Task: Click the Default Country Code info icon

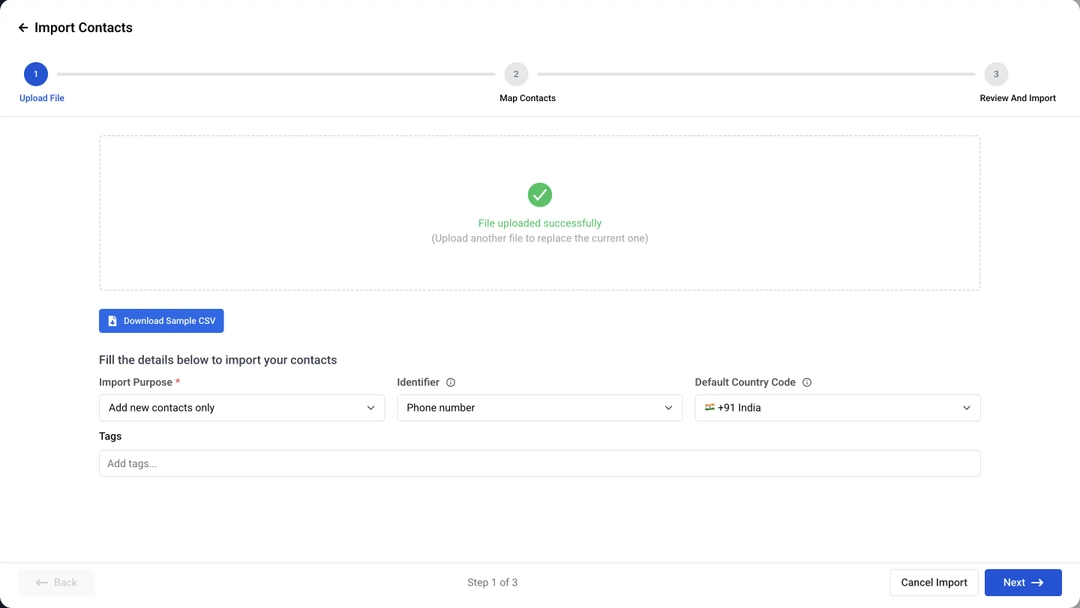Action: [x=807, y=382]
